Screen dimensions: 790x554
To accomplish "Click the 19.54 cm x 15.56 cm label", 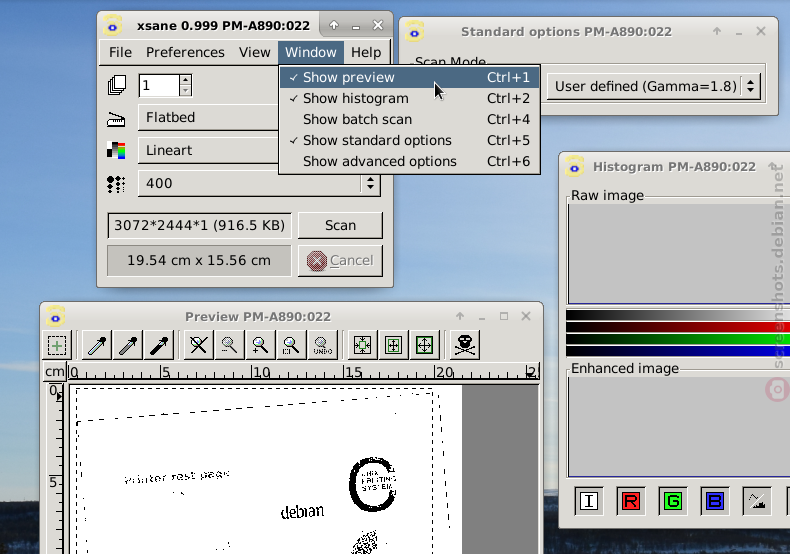I will pyautogui.click(x=199, y=260).
